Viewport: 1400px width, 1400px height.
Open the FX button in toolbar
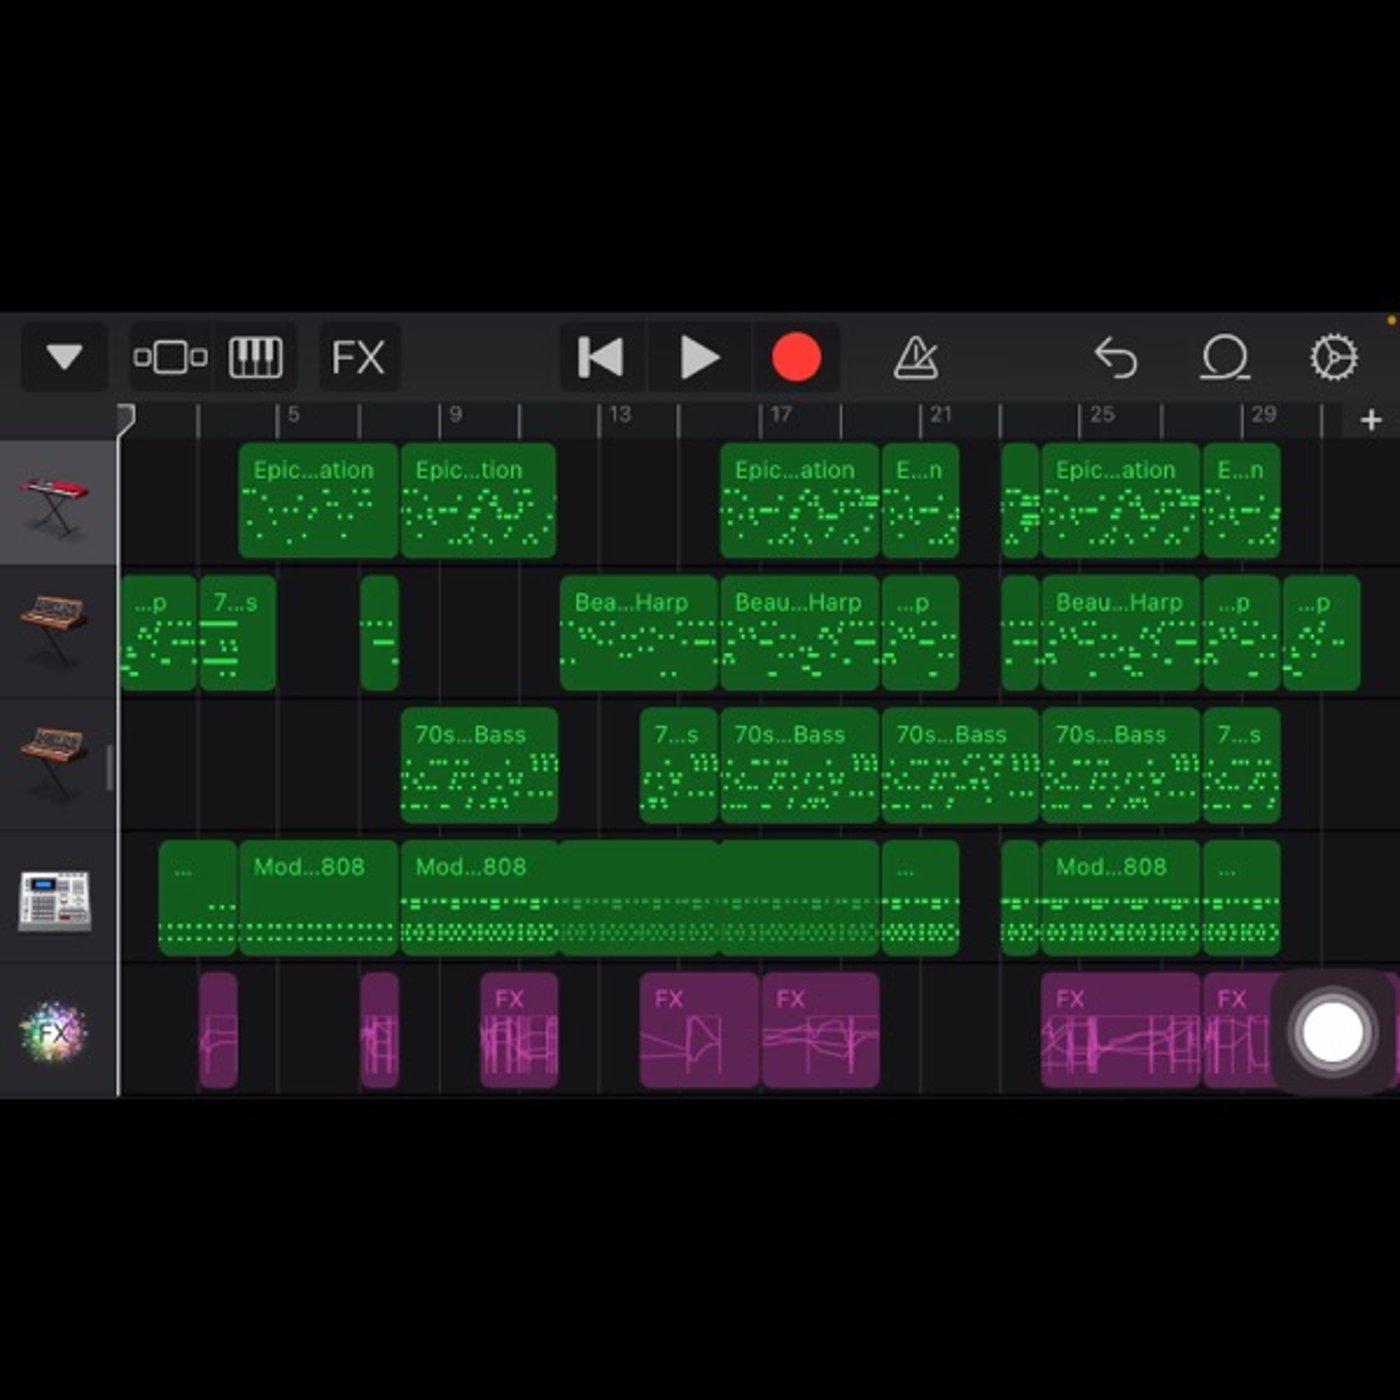tap(359, 357)
